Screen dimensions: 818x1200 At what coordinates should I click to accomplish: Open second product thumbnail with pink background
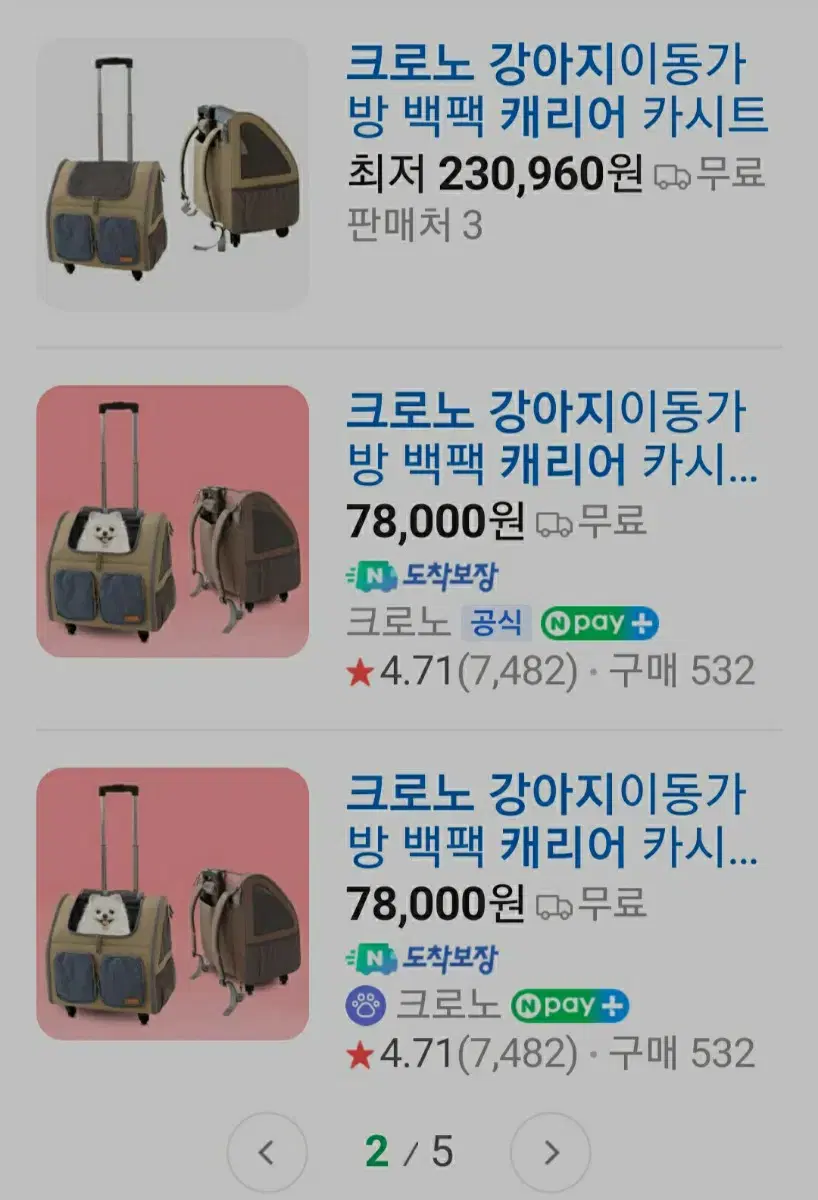[173, 522]
